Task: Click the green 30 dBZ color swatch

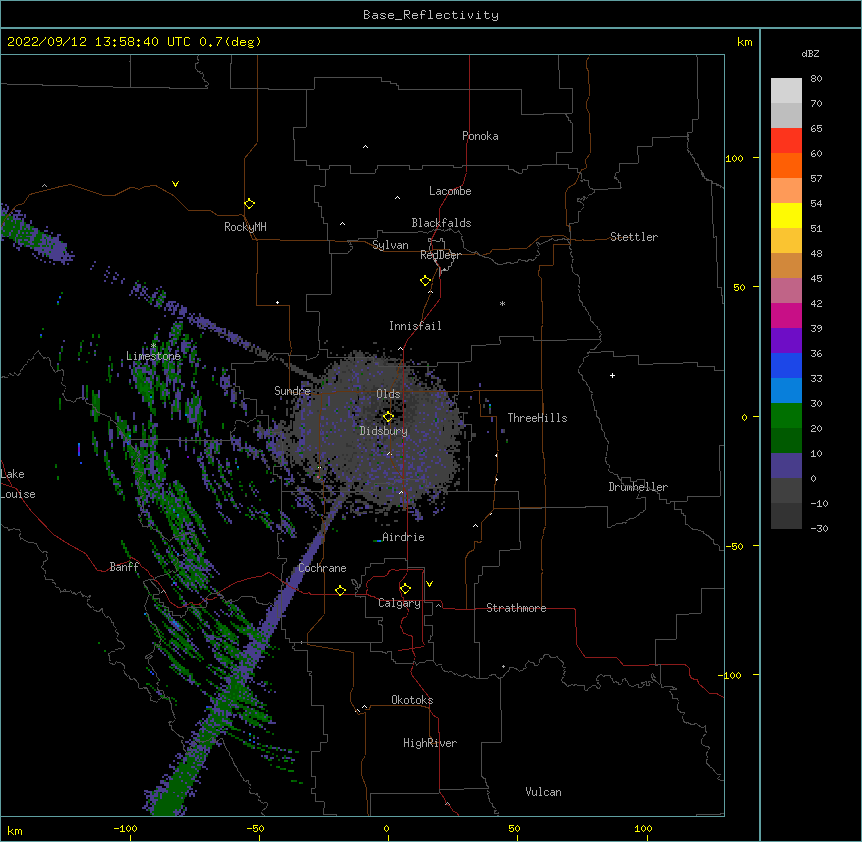Action: [786, 416]
